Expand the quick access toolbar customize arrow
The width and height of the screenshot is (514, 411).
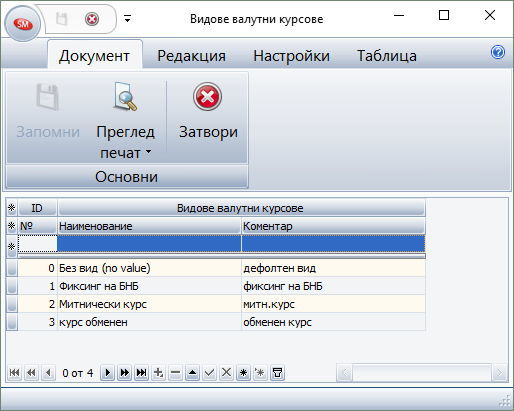pos(127,19)
